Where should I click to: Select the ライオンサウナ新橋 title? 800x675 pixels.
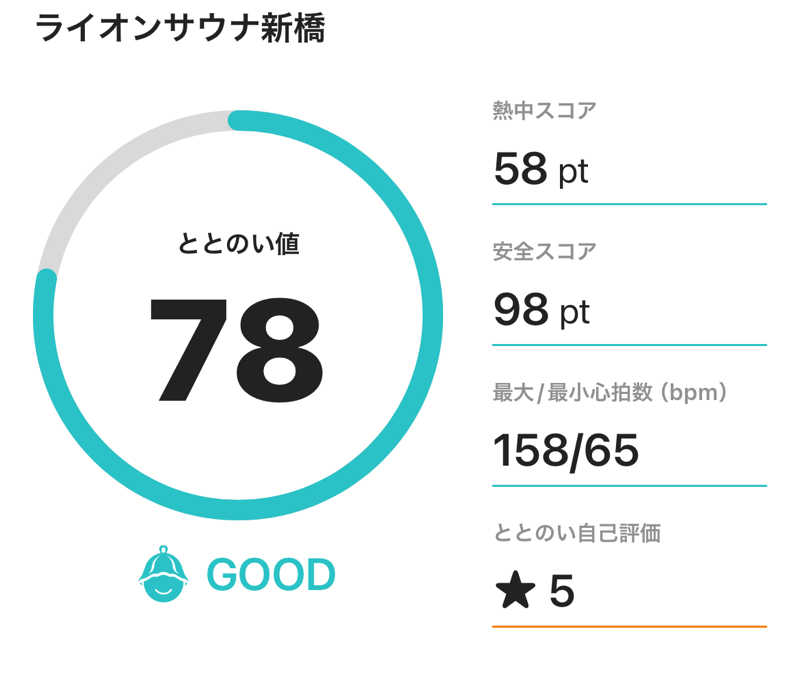[x=179, y=27]
